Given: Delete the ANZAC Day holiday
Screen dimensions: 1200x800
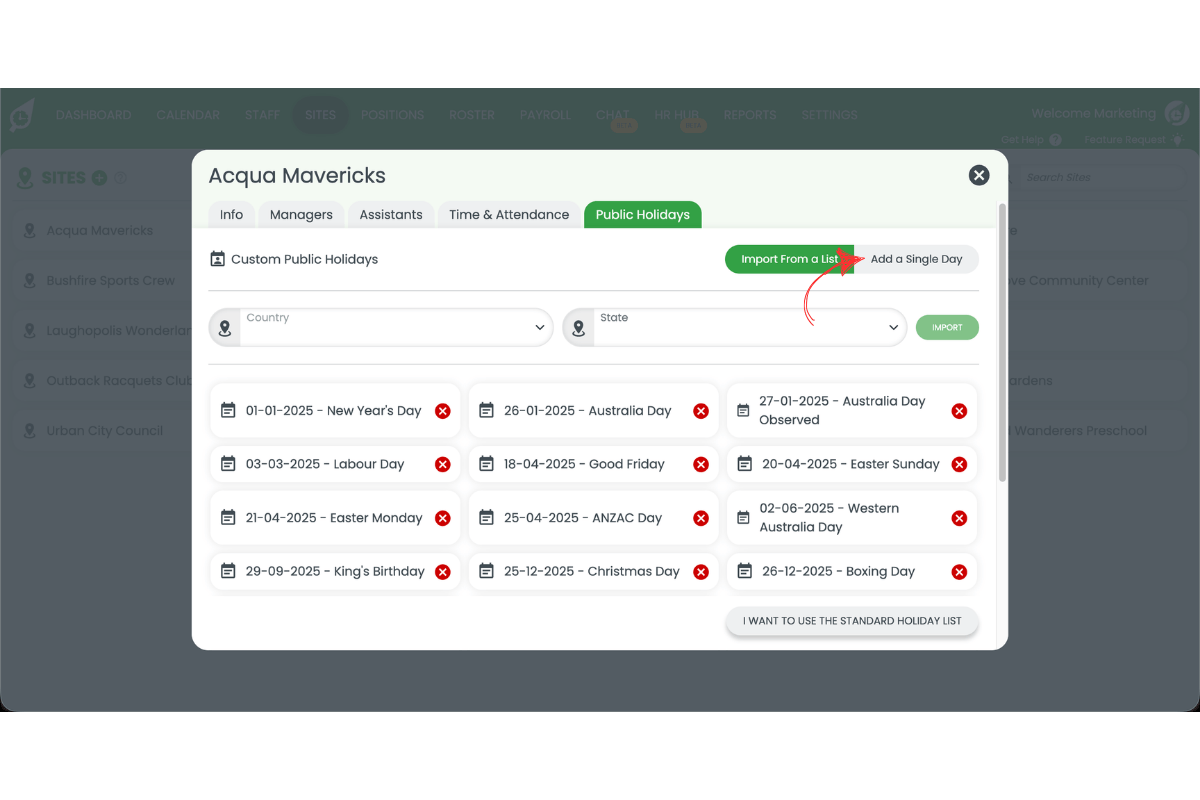Looking at the screenshot, I should click(x=701, y=518).
